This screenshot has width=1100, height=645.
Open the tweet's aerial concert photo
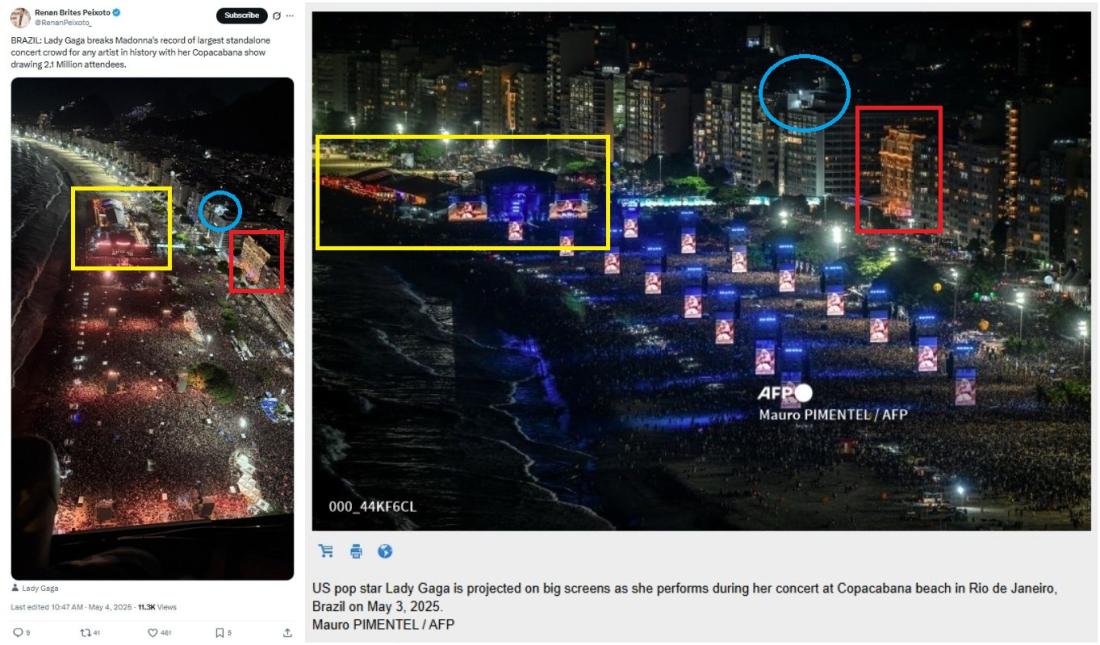(152, 328)
